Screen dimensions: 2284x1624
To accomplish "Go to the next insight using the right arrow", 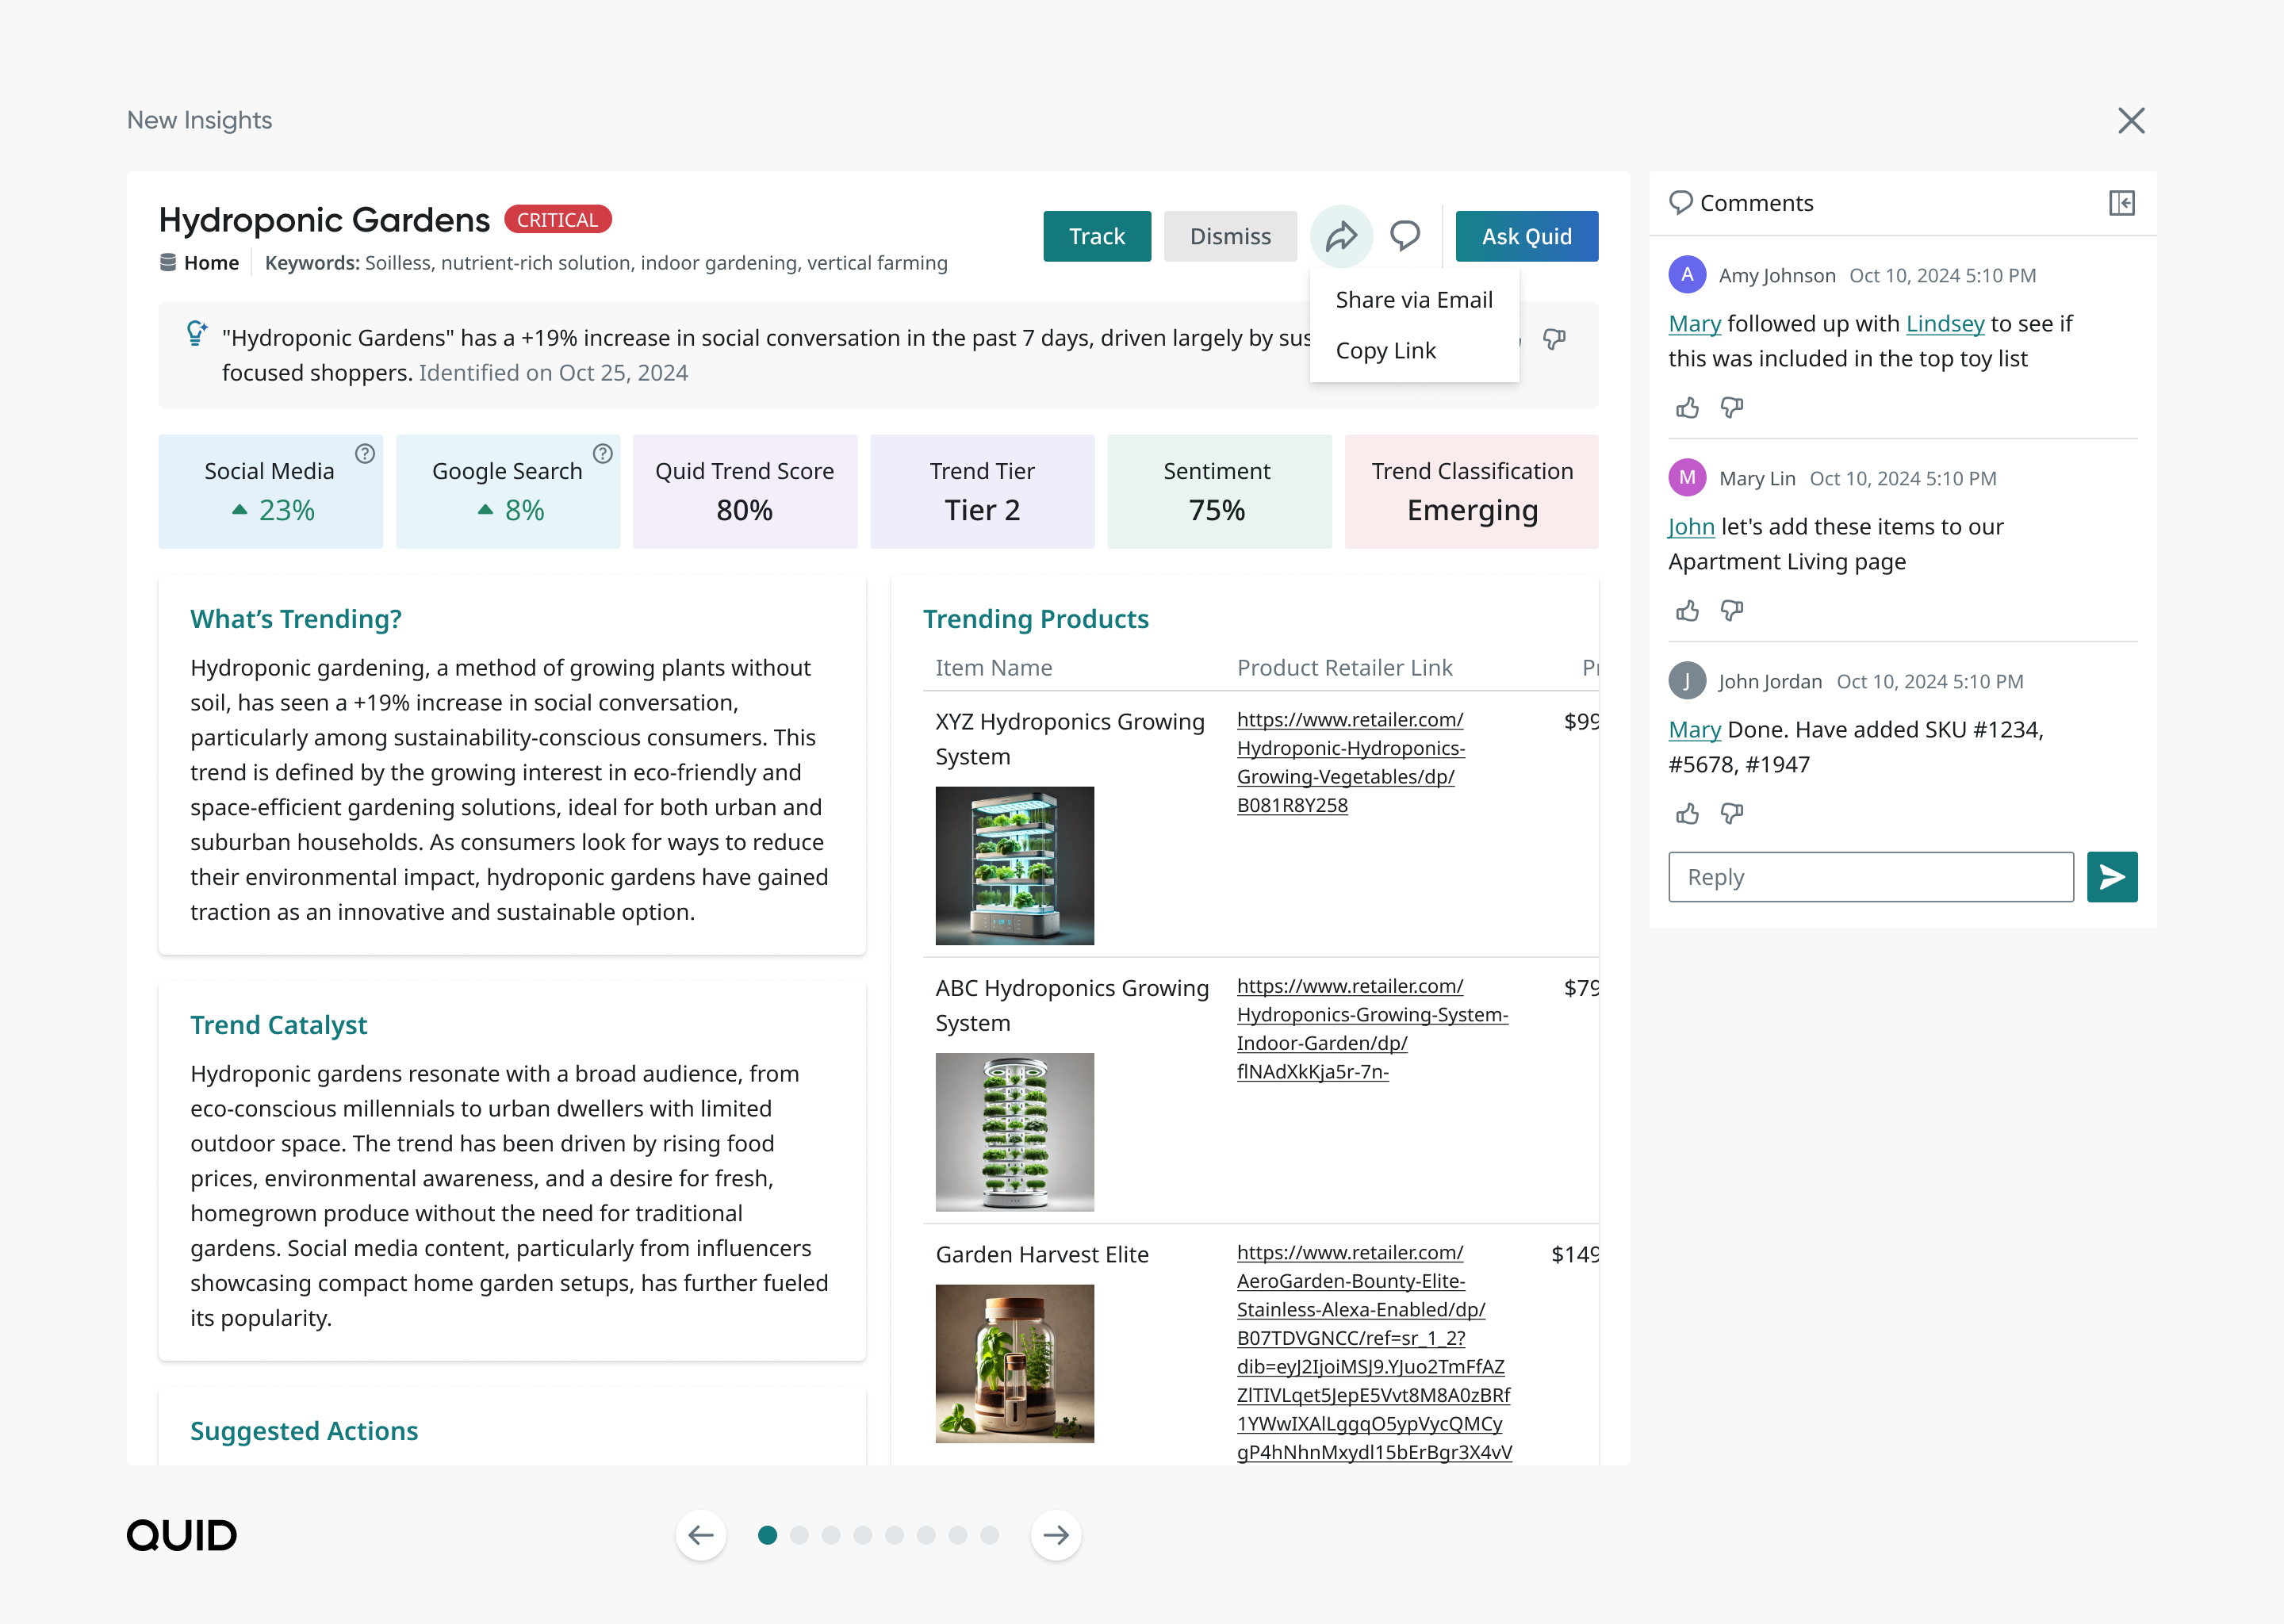I will [1055, 1534].
